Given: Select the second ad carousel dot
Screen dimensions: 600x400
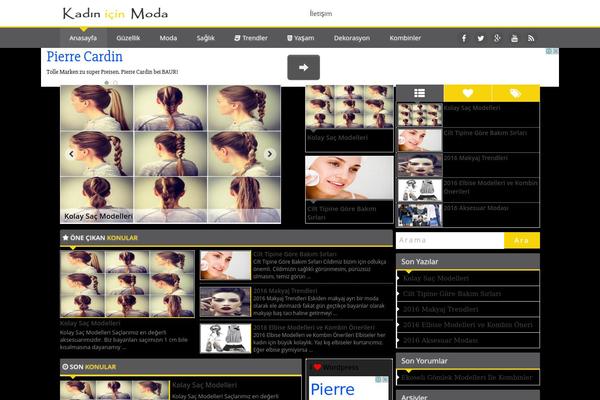Looking at the screenshot, I should pyautogui.click(x=115, y=83).
